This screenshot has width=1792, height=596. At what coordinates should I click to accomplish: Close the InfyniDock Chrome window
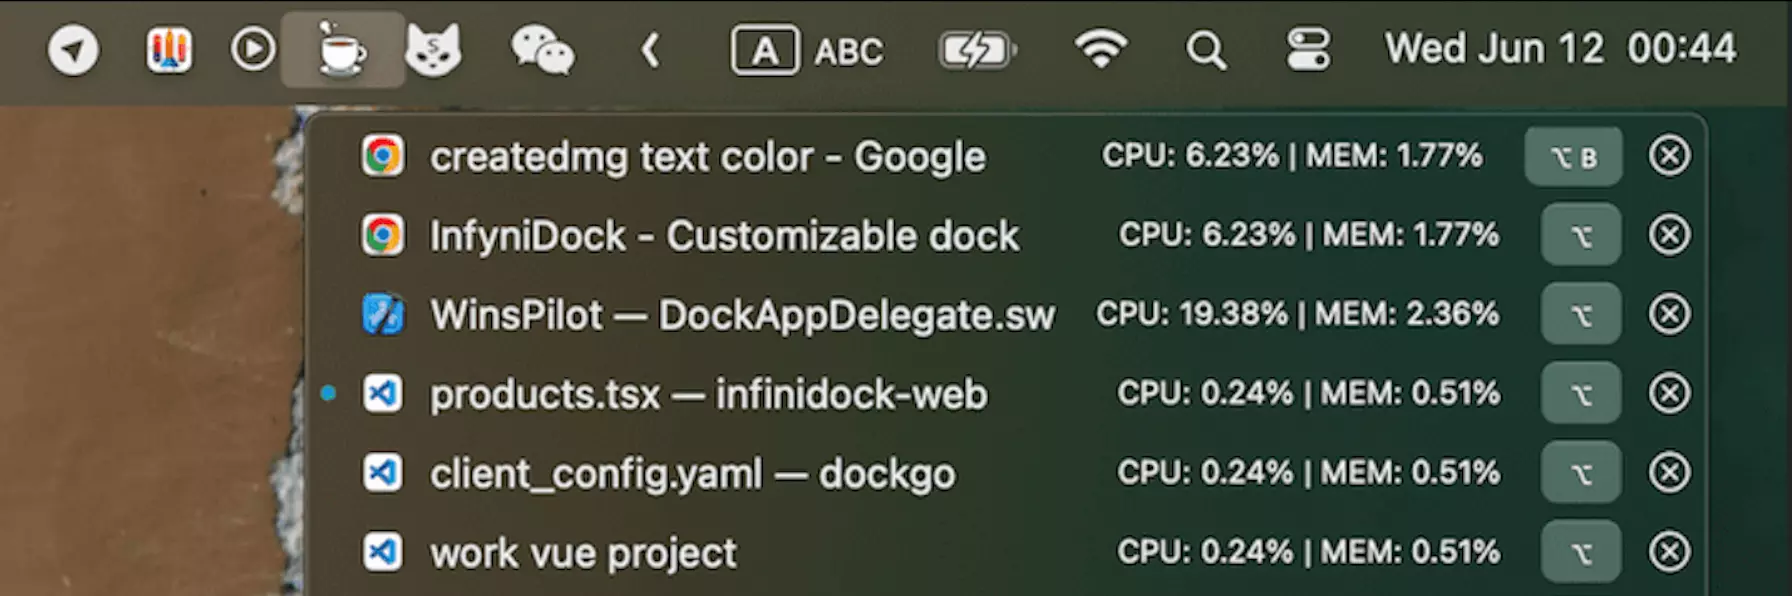coord(1669,235)
